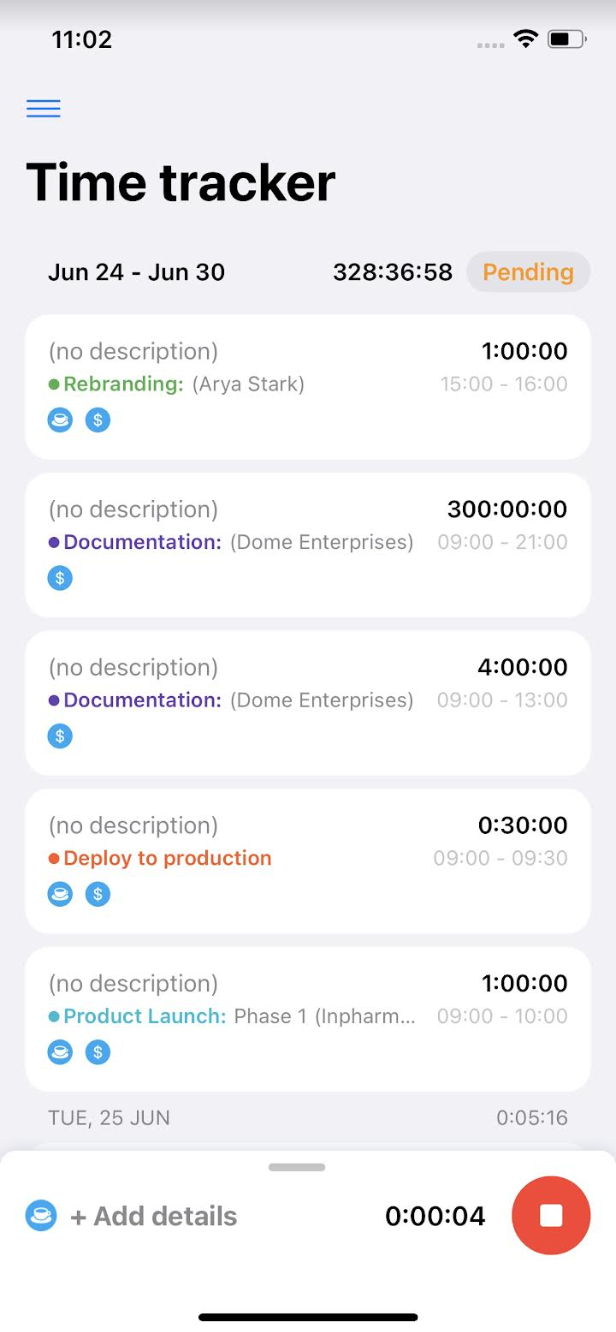Click the tag icon next to Add details
This screenshot has height=1332, width=616.
[x=40, y=1215]
